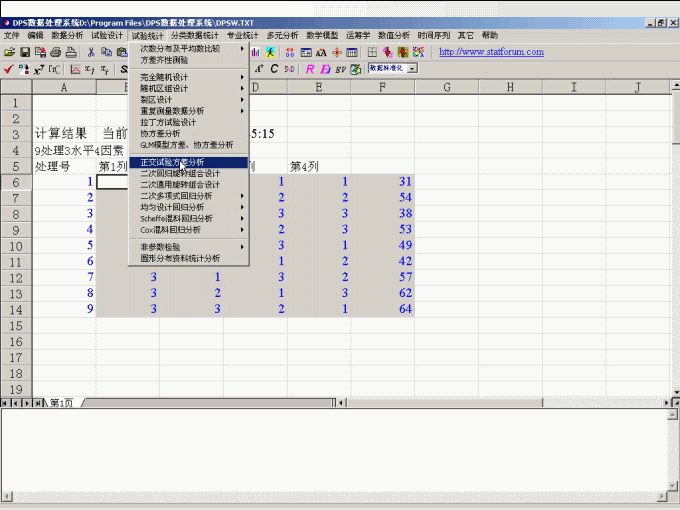
Task: Open the 多元分析 menu
Action: [x=282, y=35]
